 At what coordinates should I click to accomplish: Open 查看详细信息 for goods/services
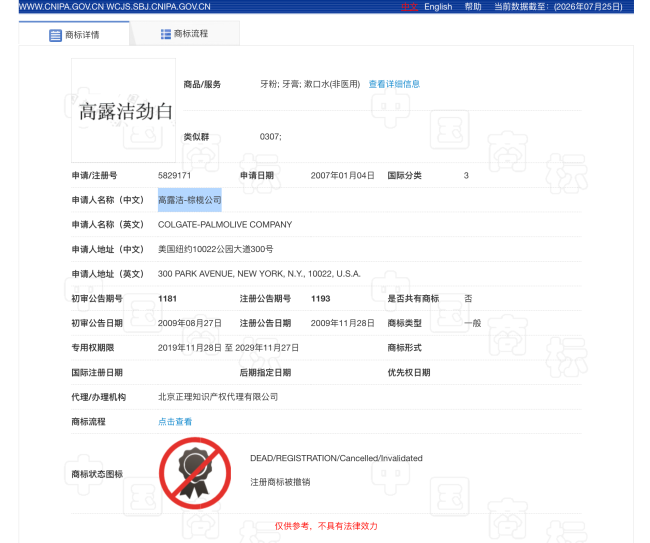pyautogui.click(x=394, y=84)
